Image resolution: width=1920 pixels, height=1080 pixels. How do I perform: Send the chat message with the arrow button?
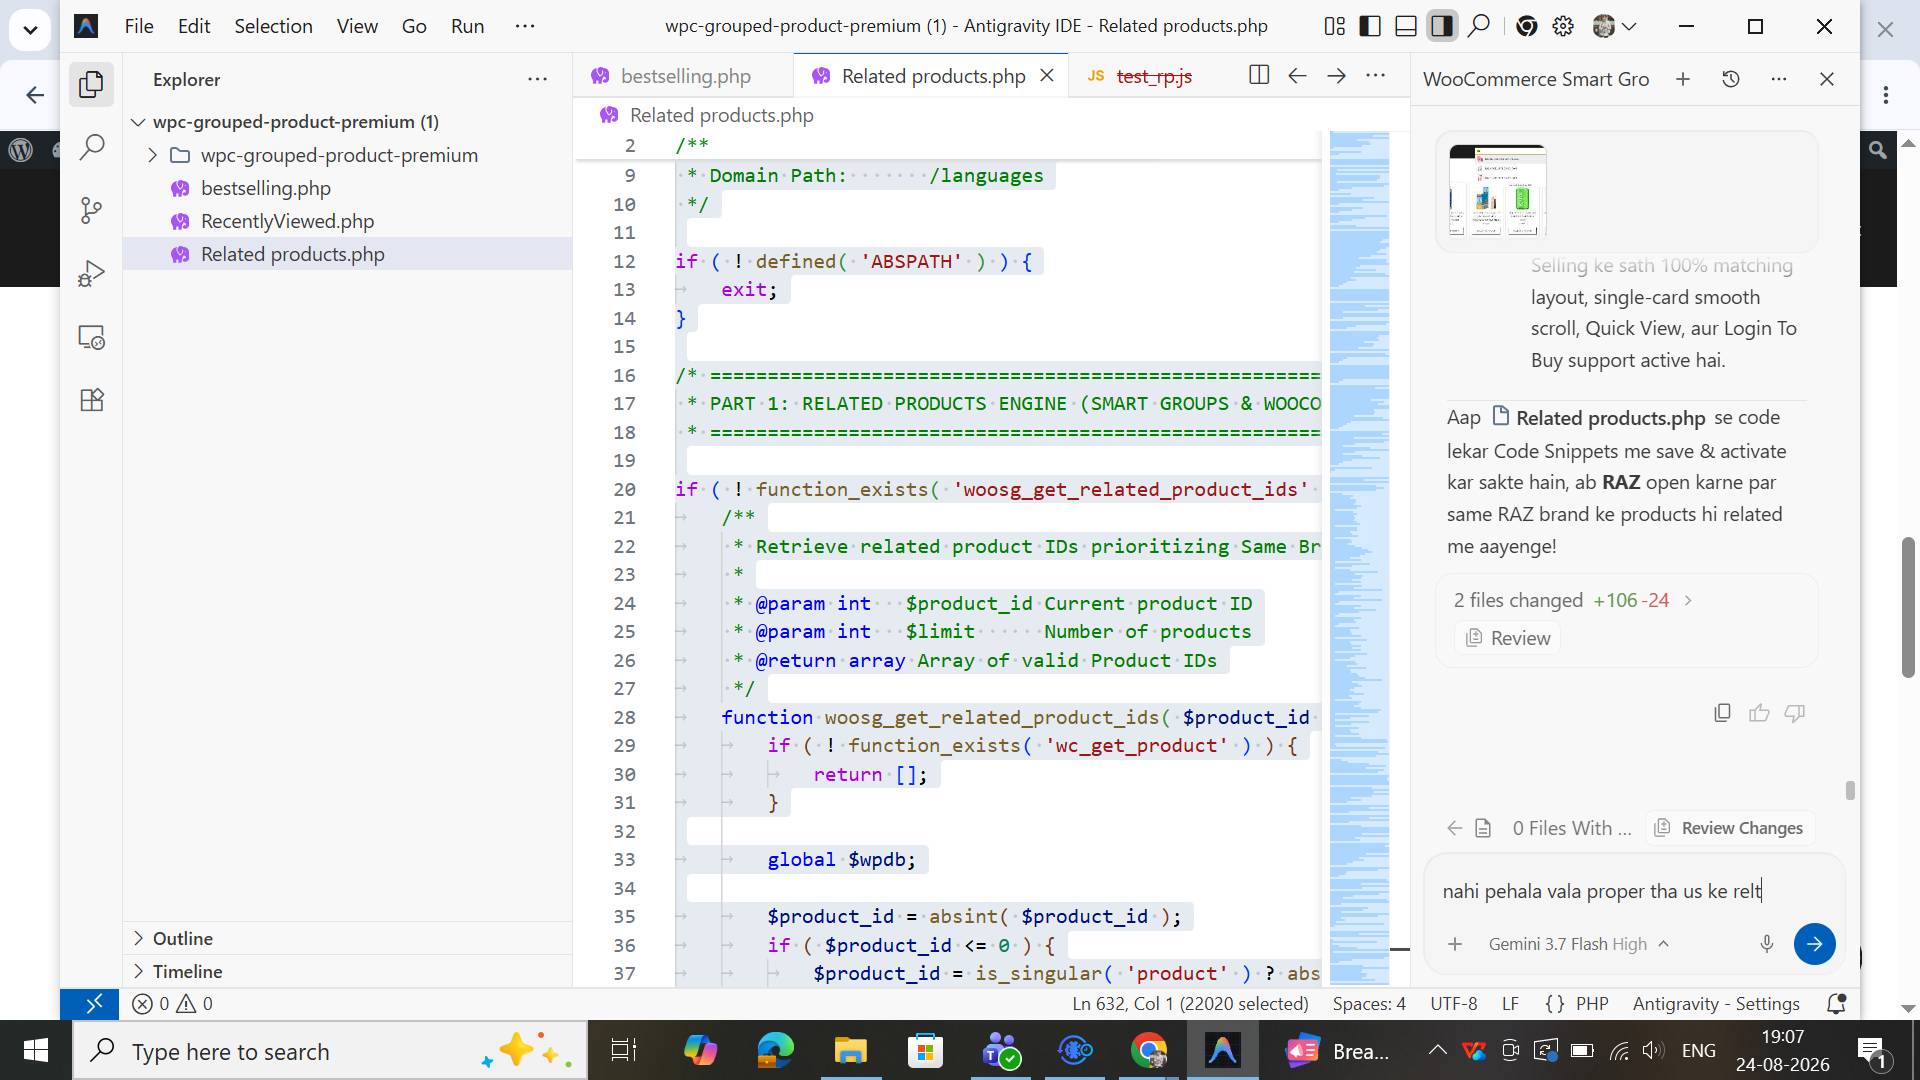[x=1814, y=944]
